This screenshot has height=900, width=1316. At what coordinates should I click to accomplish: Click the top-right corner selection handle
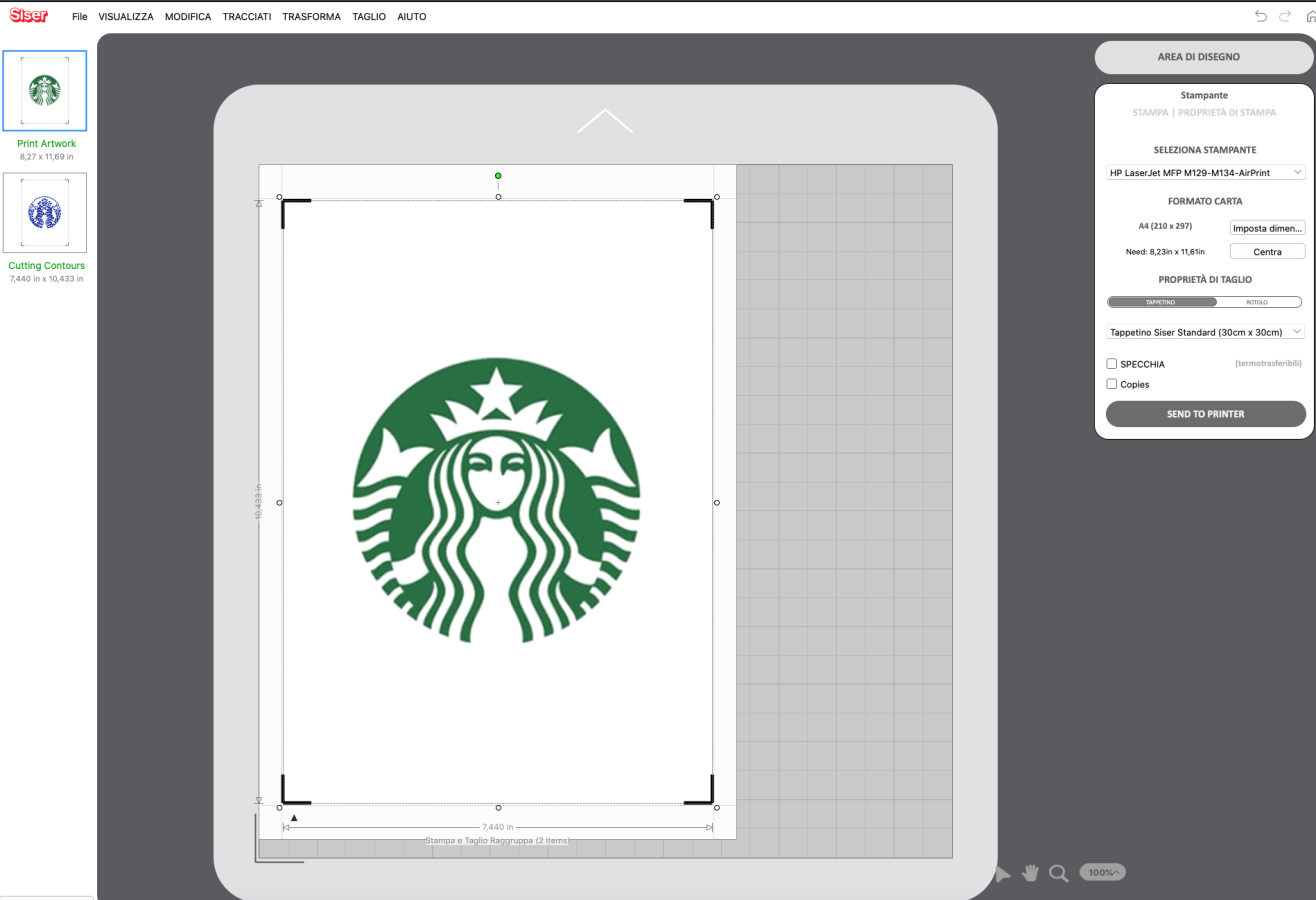[x=717, y=197]
